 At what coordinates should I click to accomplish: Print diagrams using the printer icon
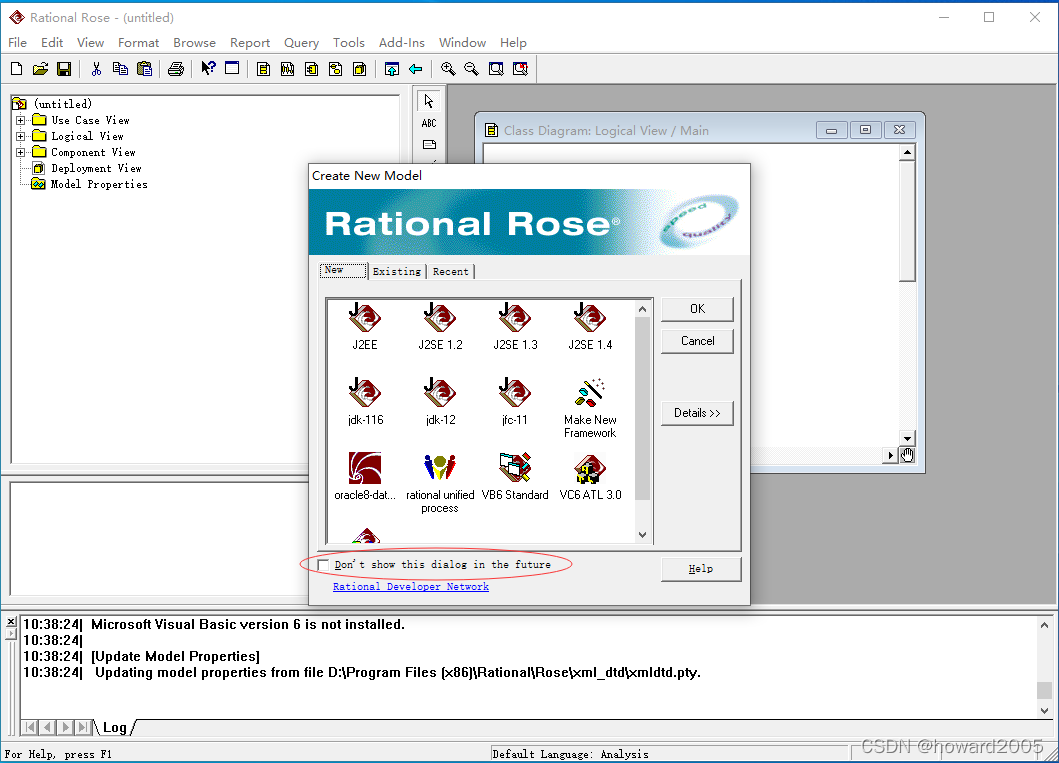[176, 68]
